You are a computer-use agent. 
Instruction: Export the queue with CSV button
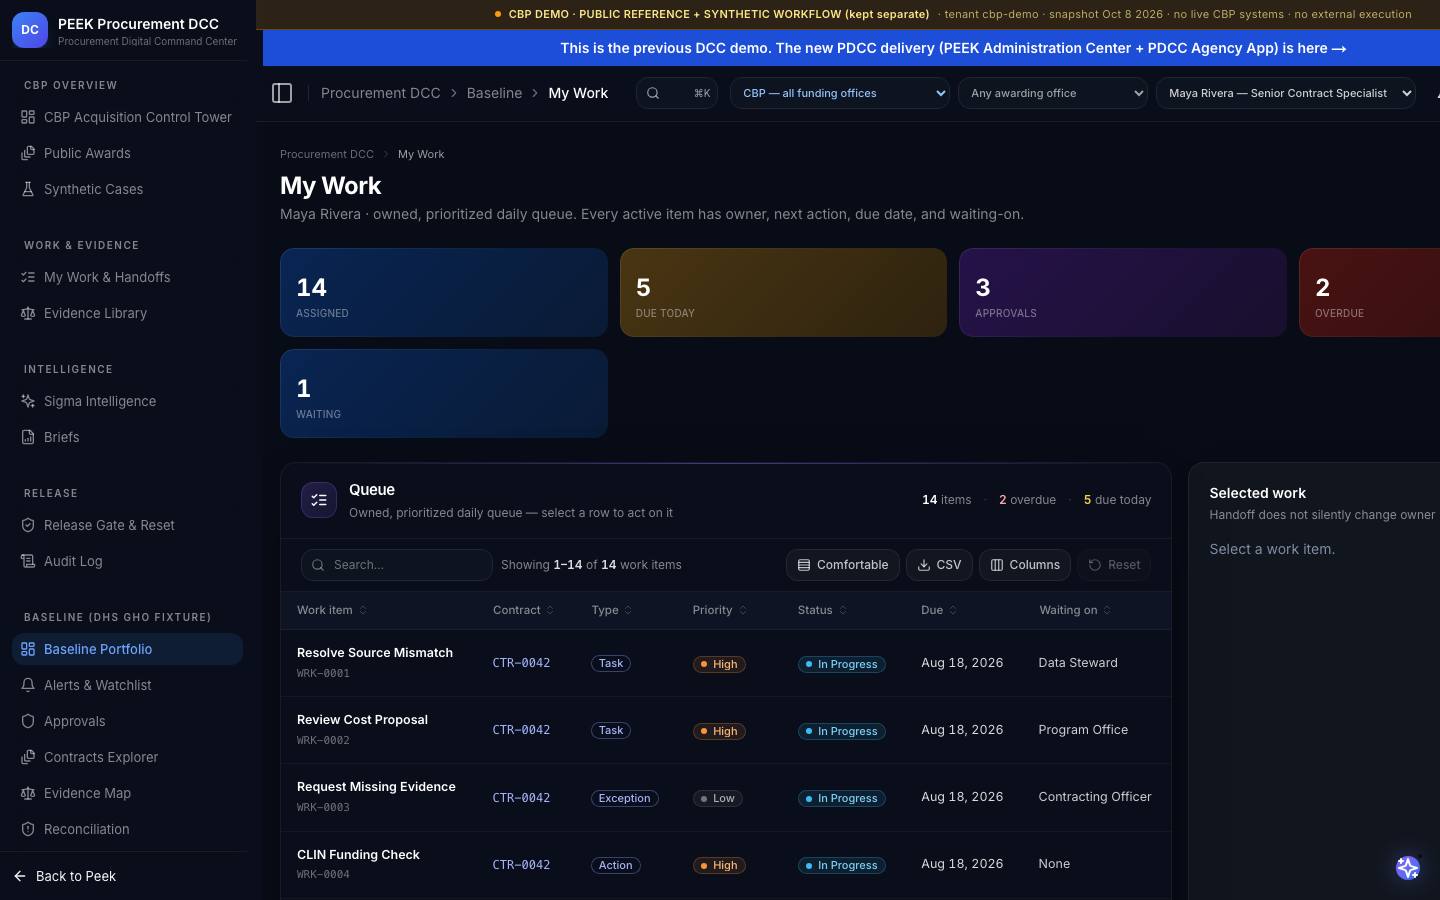coord(939,565)
